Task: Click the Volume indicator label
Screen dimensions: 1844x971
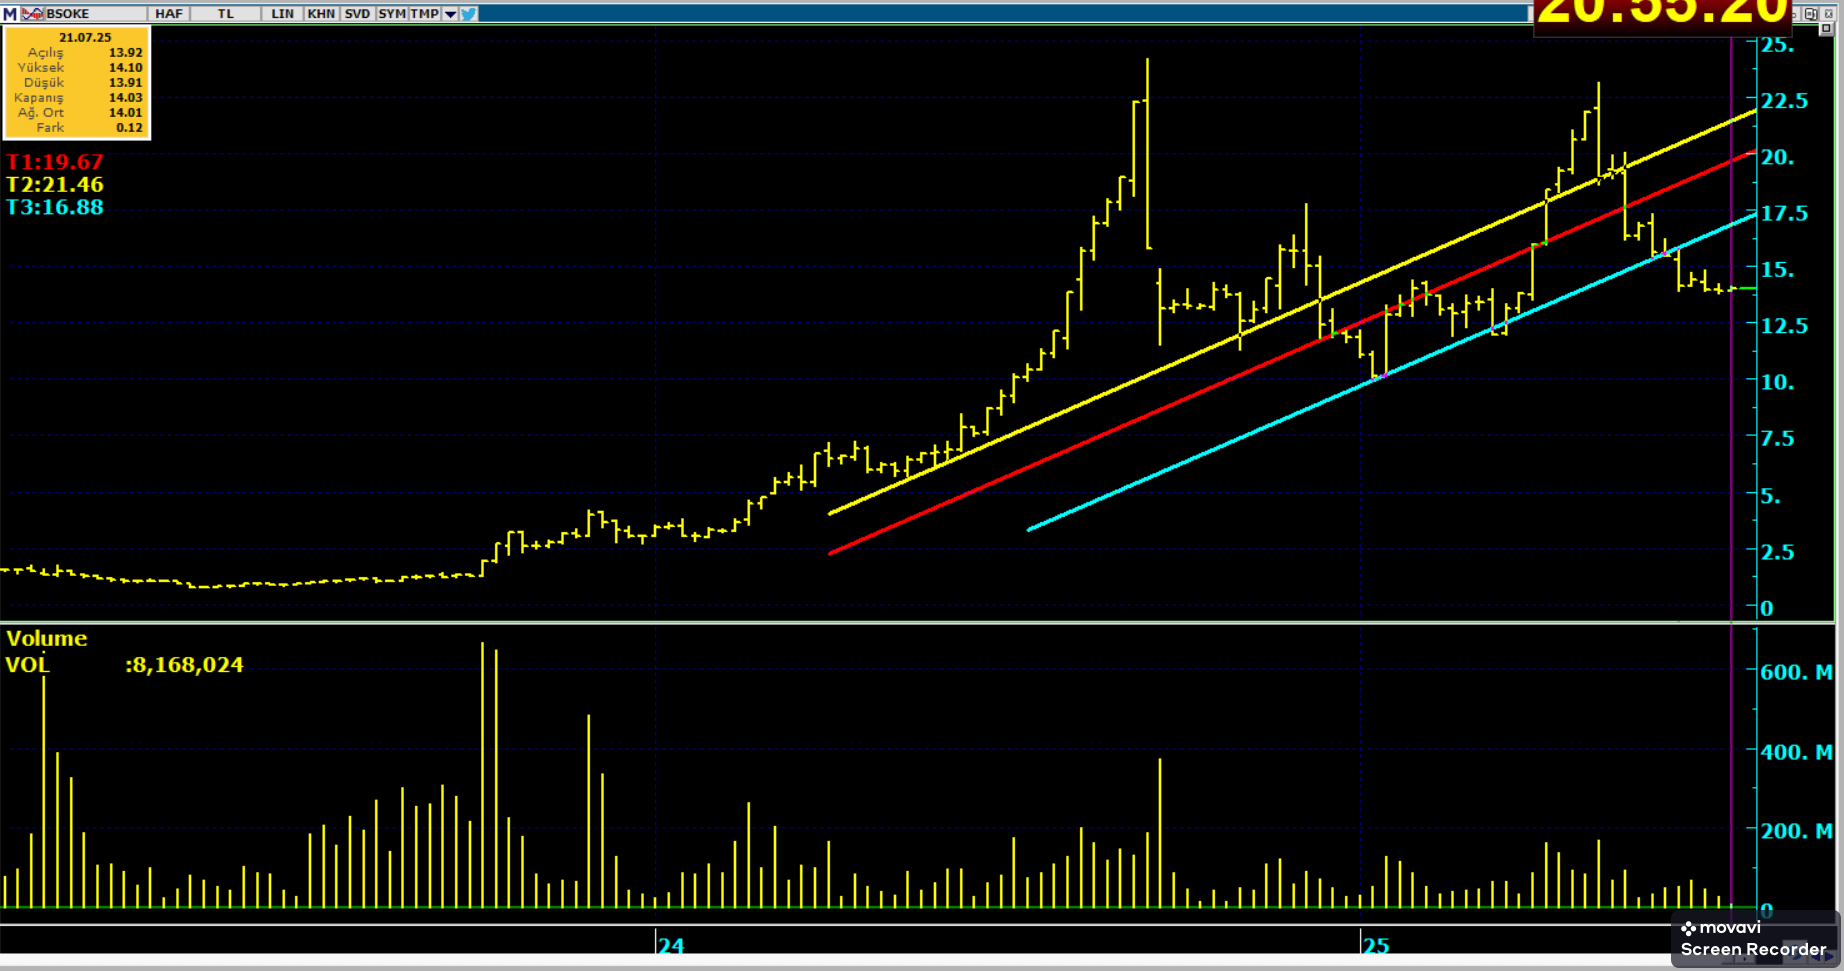Action: [x=47, y=639]
